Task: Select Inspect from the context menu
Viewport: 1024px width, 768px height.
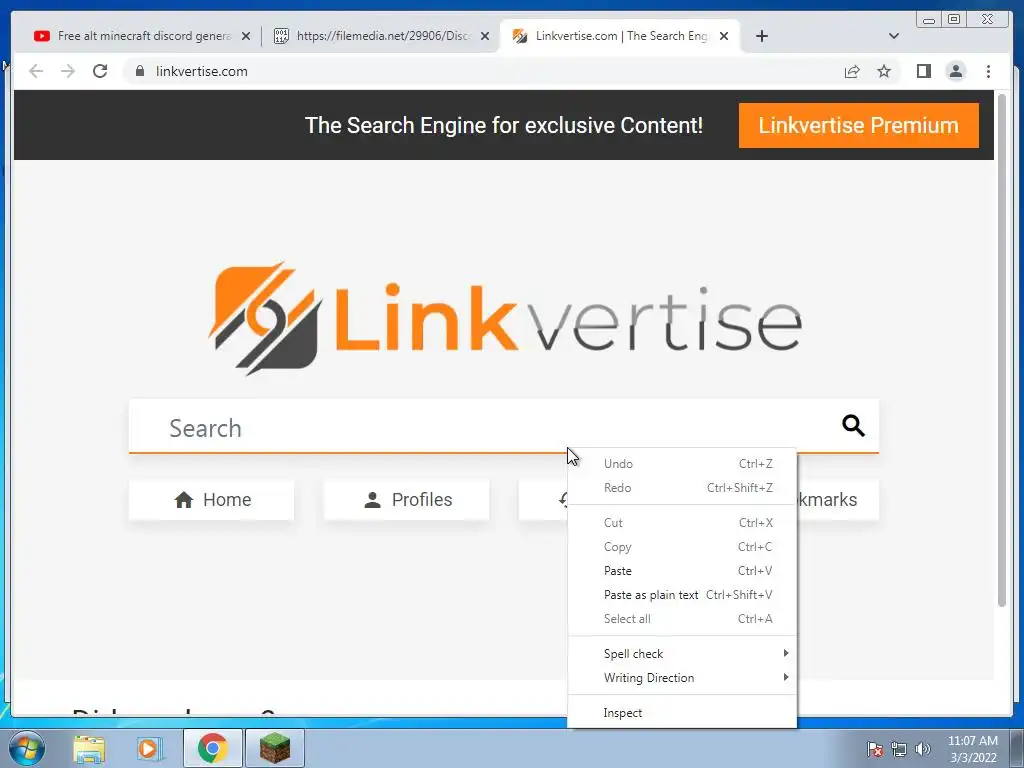Action: (x=682, y=713)
